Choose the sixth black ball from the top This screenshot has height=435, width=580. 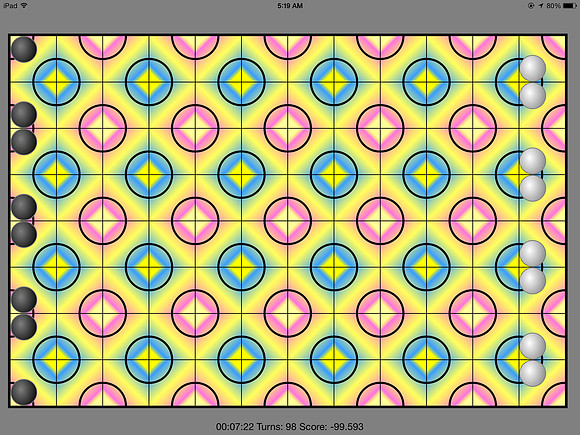pyautogui.click(x=24, y=300)
